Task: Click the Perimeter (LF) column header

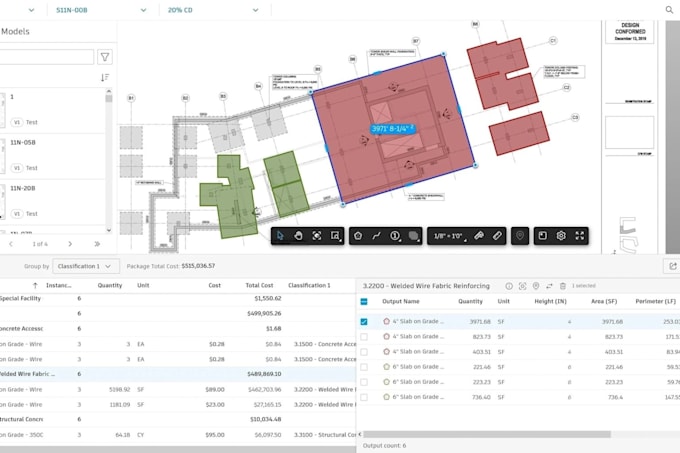Action: 655,301
